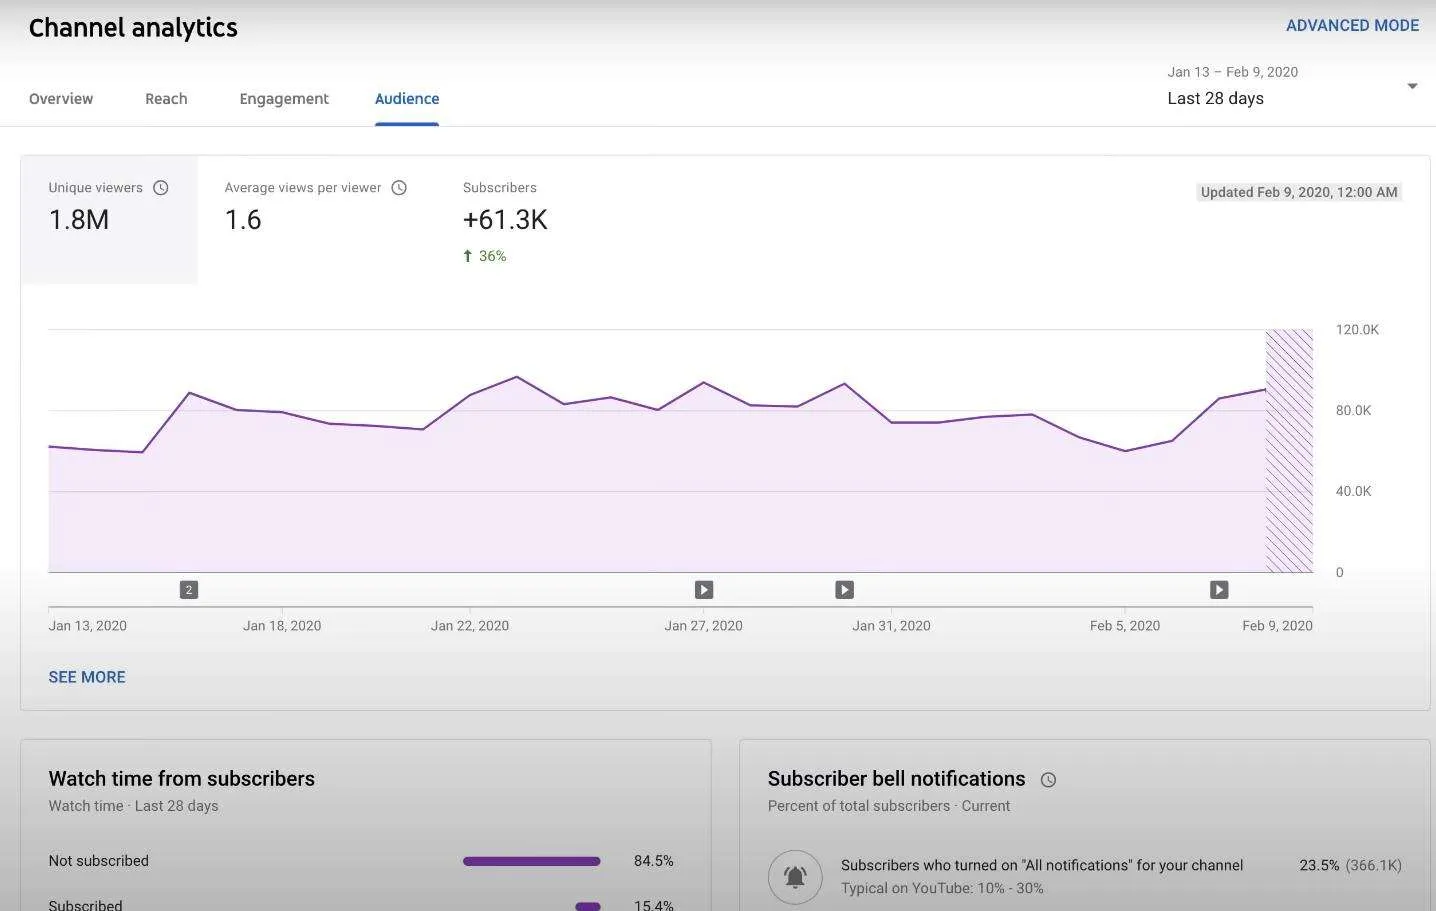Click the 23.5% notifications percentage value

tap(1319, 865)
